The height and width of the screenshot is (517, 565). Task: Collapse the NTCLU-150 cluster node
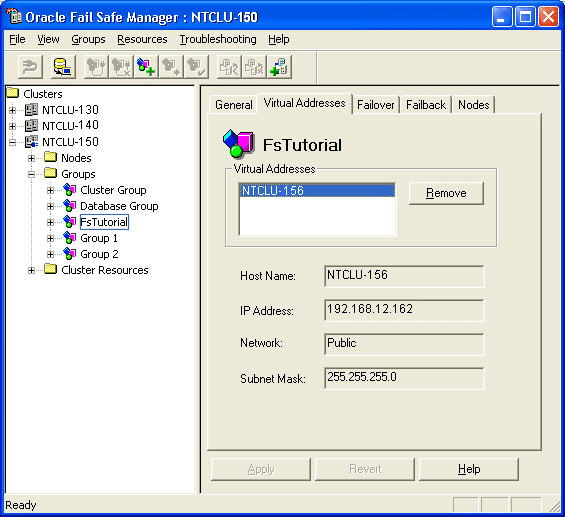[12, 142]
